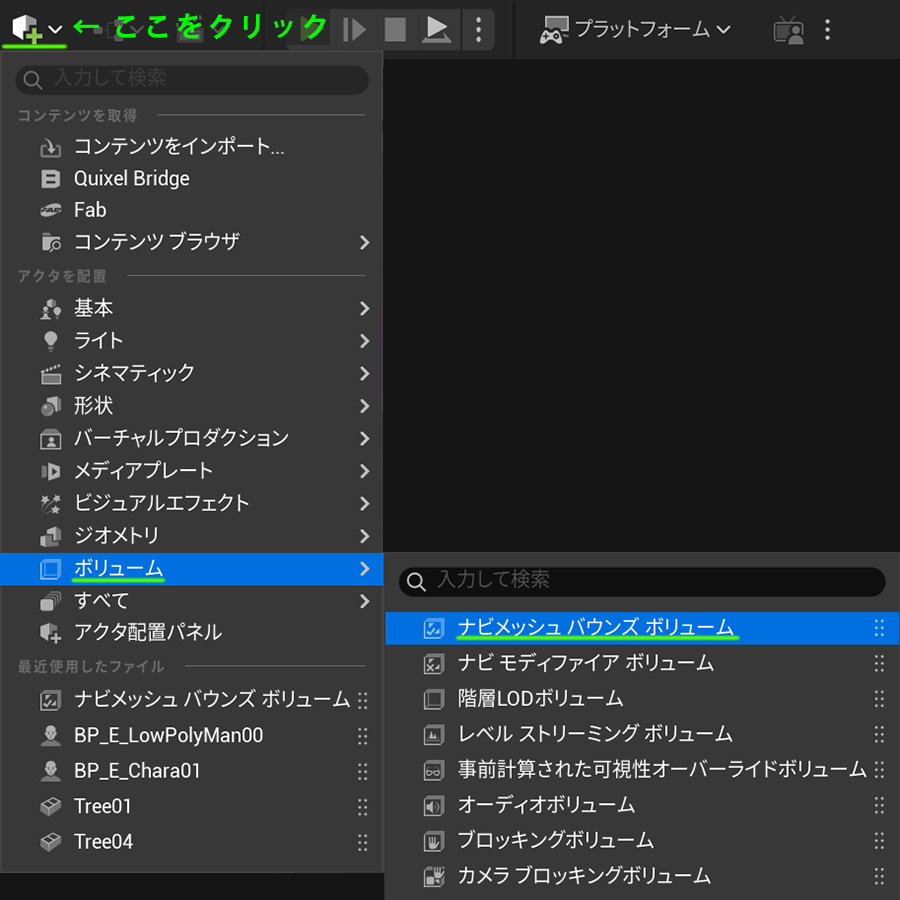Select ナビメッシュ バウンズ ボリューム in the submenu

pyautogui.click(x=595, y=628)
